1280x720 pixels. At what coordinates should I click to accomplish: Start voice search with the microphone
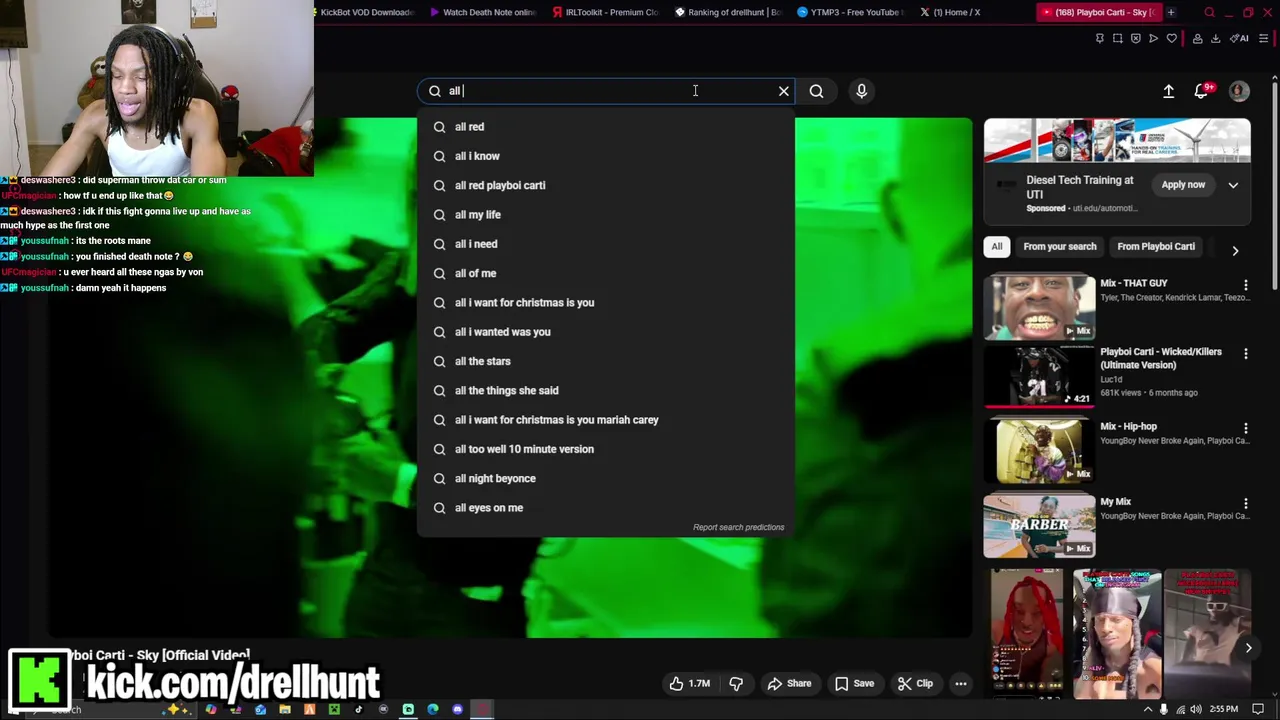pos(861,91)
